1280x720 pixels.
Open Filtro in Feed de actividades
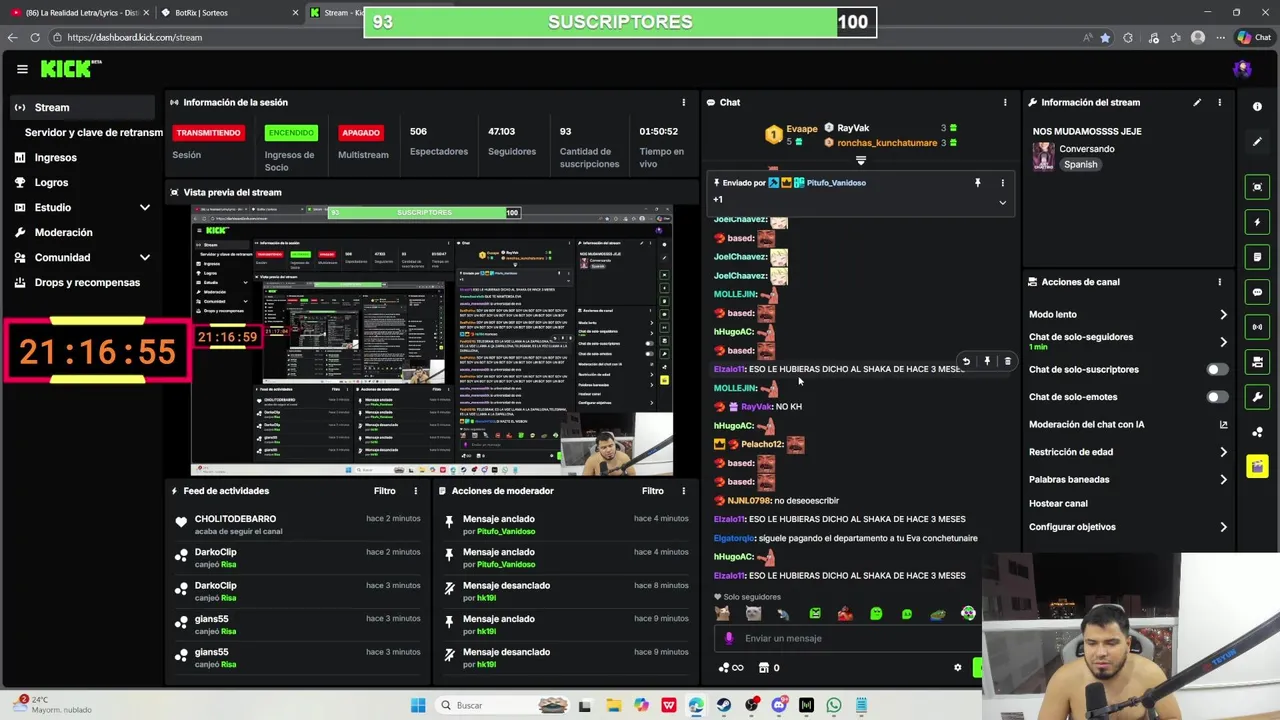(385, 491)
